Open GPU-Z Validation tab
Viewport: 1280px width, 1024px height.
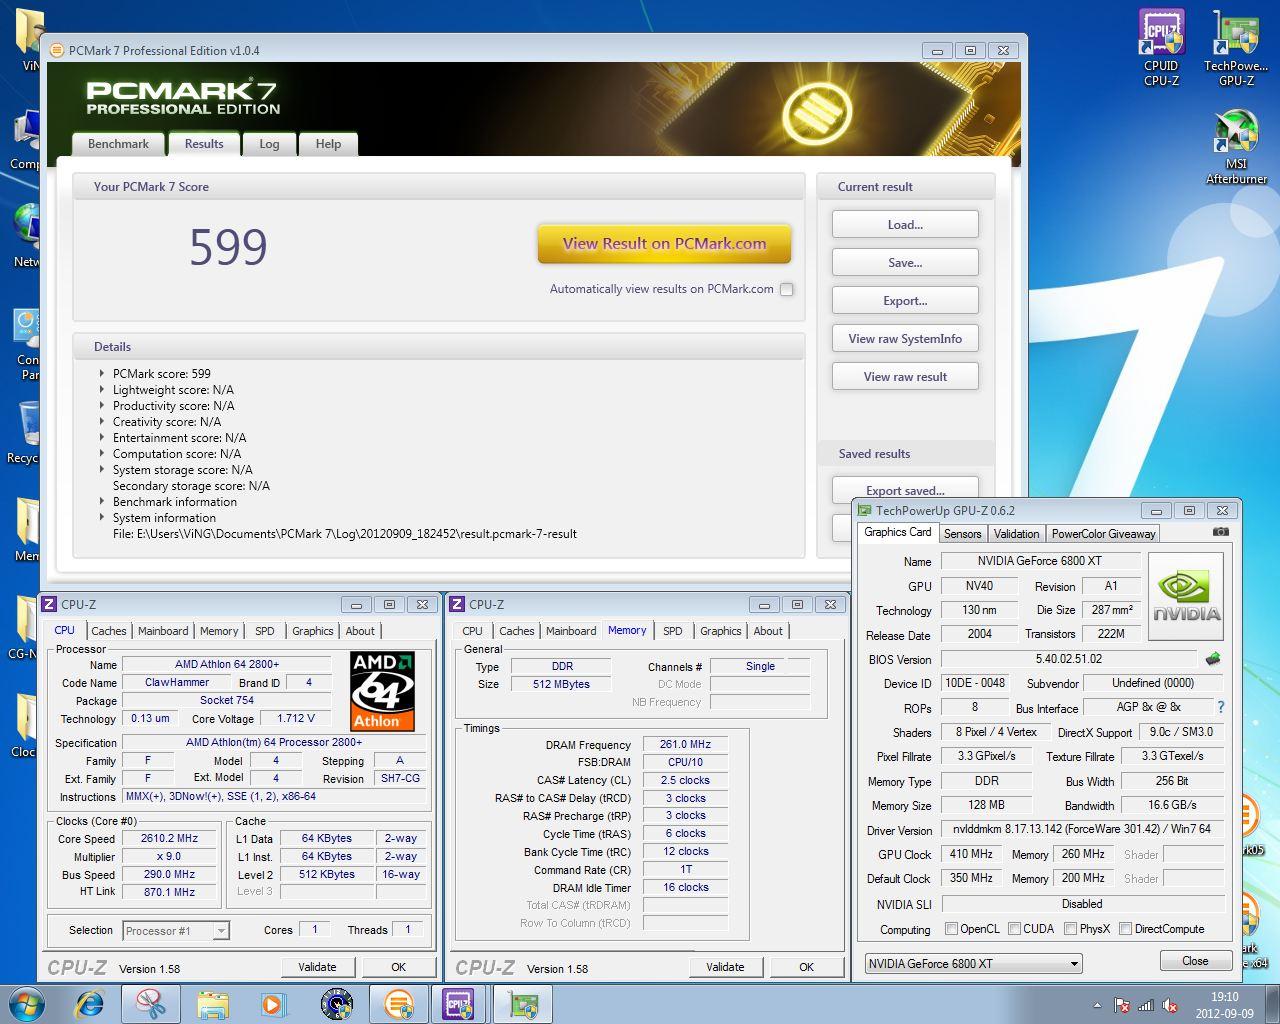click(1016, 534)
